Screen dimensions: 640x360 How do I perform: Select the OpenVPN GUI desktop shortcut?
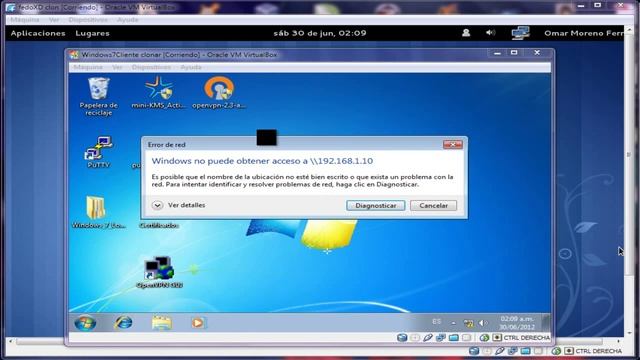[x=159, y=272]
